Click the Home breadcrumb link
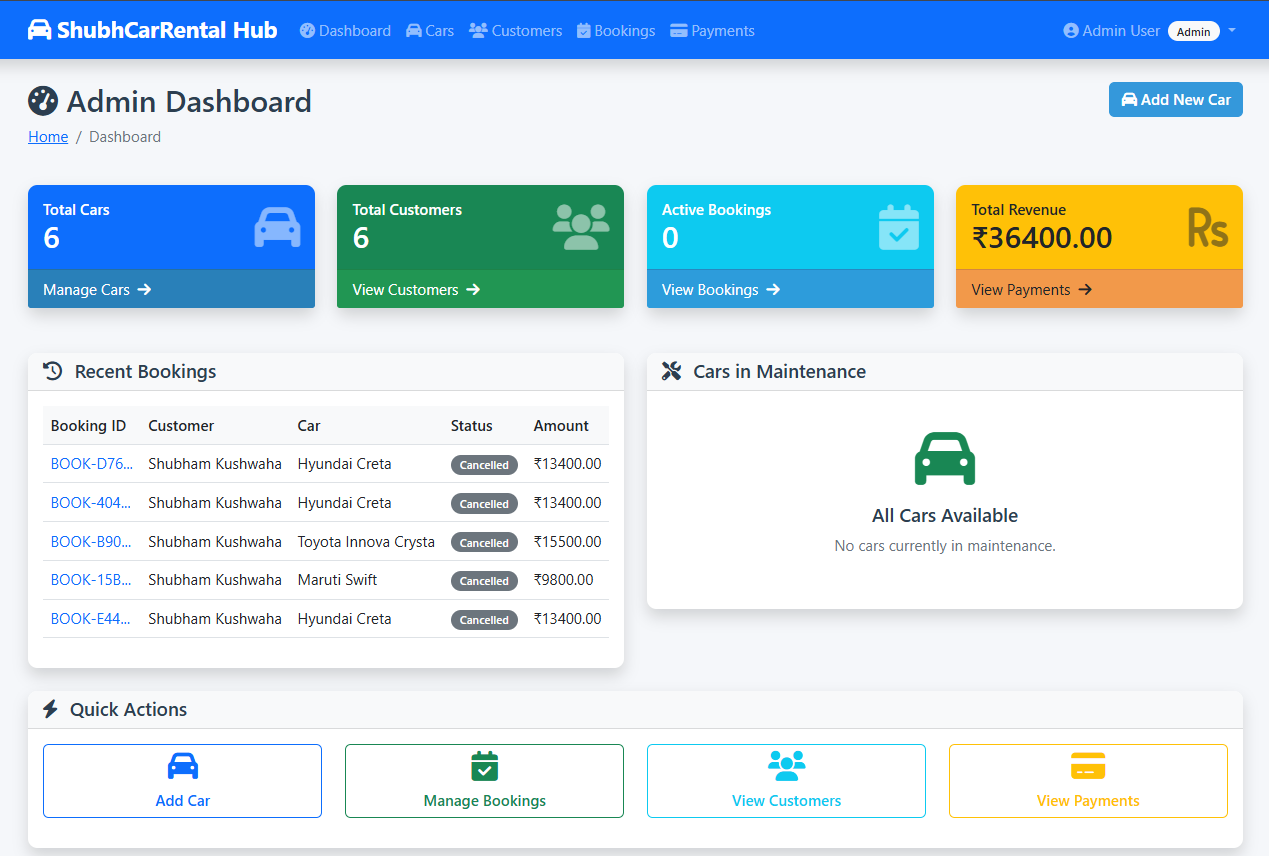This screenshot has width=1269, height=856. pyautogui.click(x=48, y=137)
